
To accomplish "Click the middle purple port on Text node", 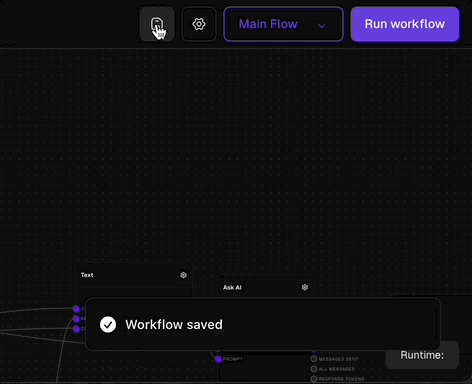I will pos(76,319).
